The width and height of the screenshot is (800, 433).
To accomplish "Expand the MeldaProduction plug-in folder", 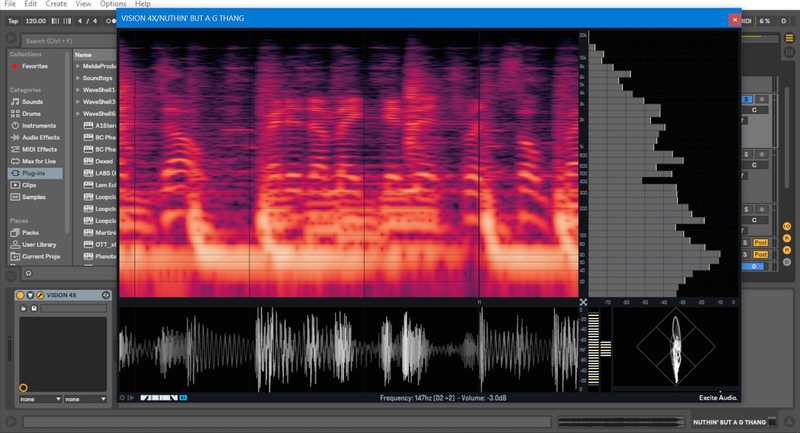I will pyautogui.click(x=78, y=66).
